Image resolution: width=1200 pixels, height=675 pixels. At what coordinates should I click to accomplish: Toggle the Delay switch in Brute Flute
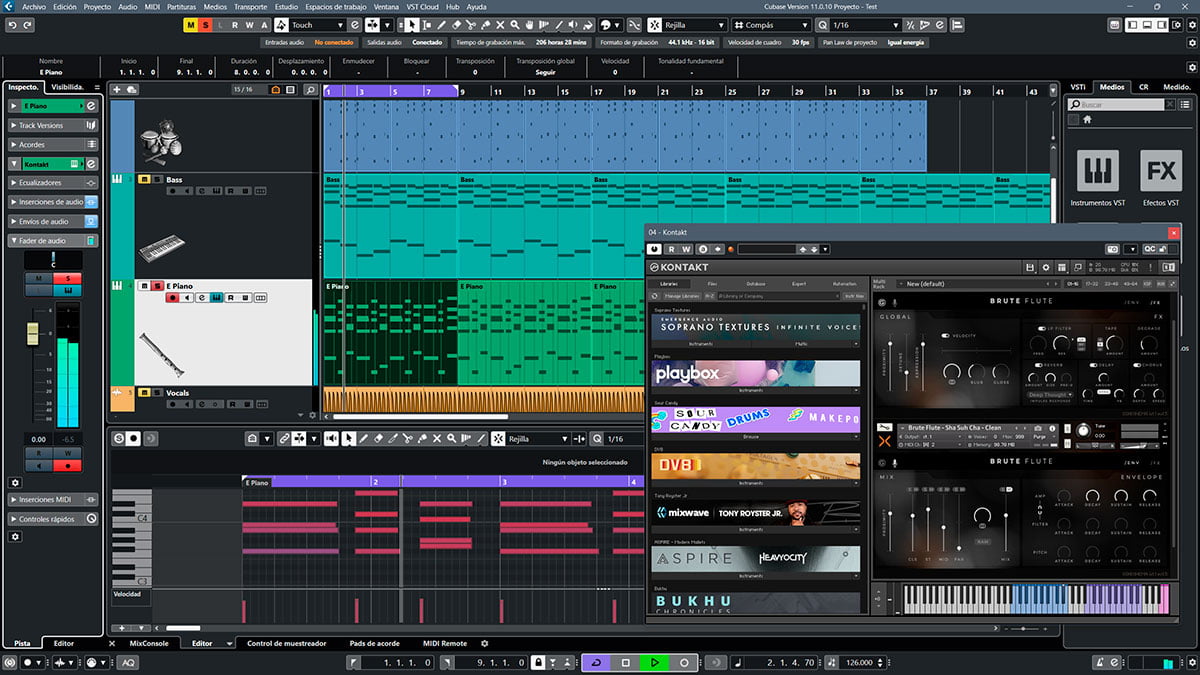coord(1093,365)
